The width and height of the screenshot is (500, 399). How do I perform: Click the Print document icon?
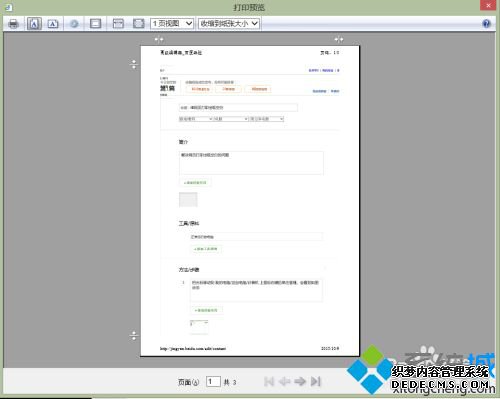pyautogui.click(x=13, y=24)
